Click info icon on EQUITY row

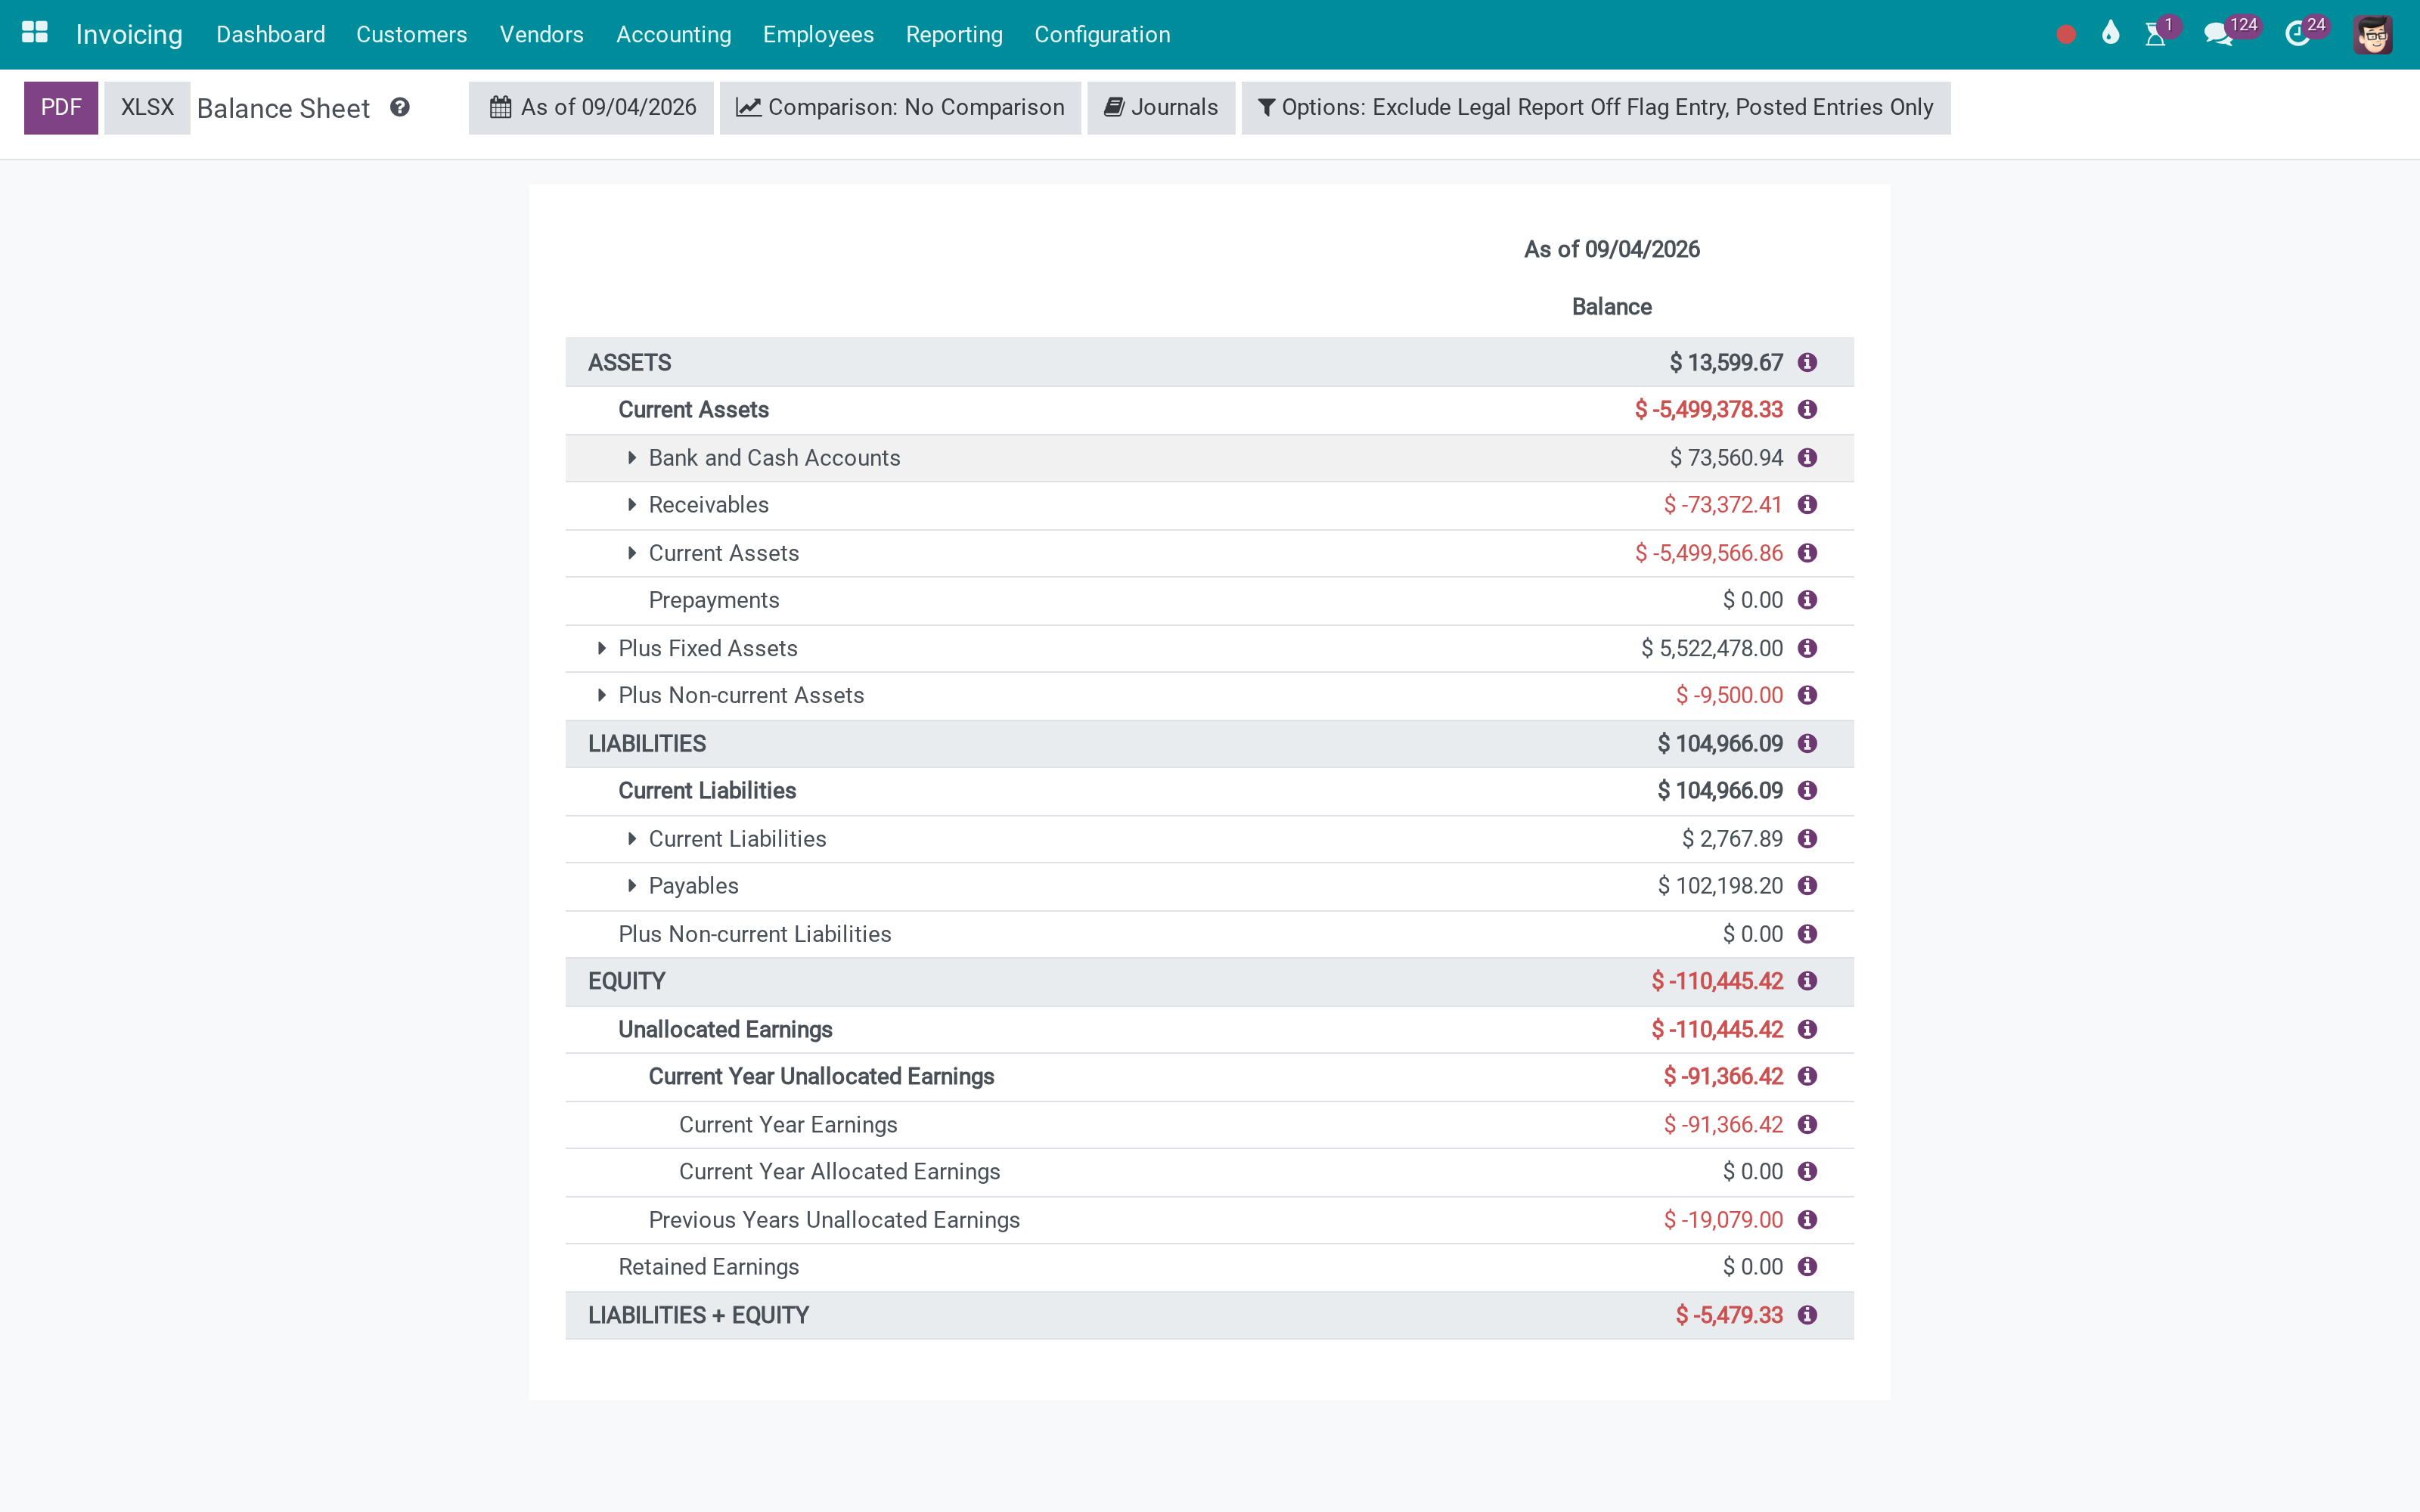[1807, 981]
